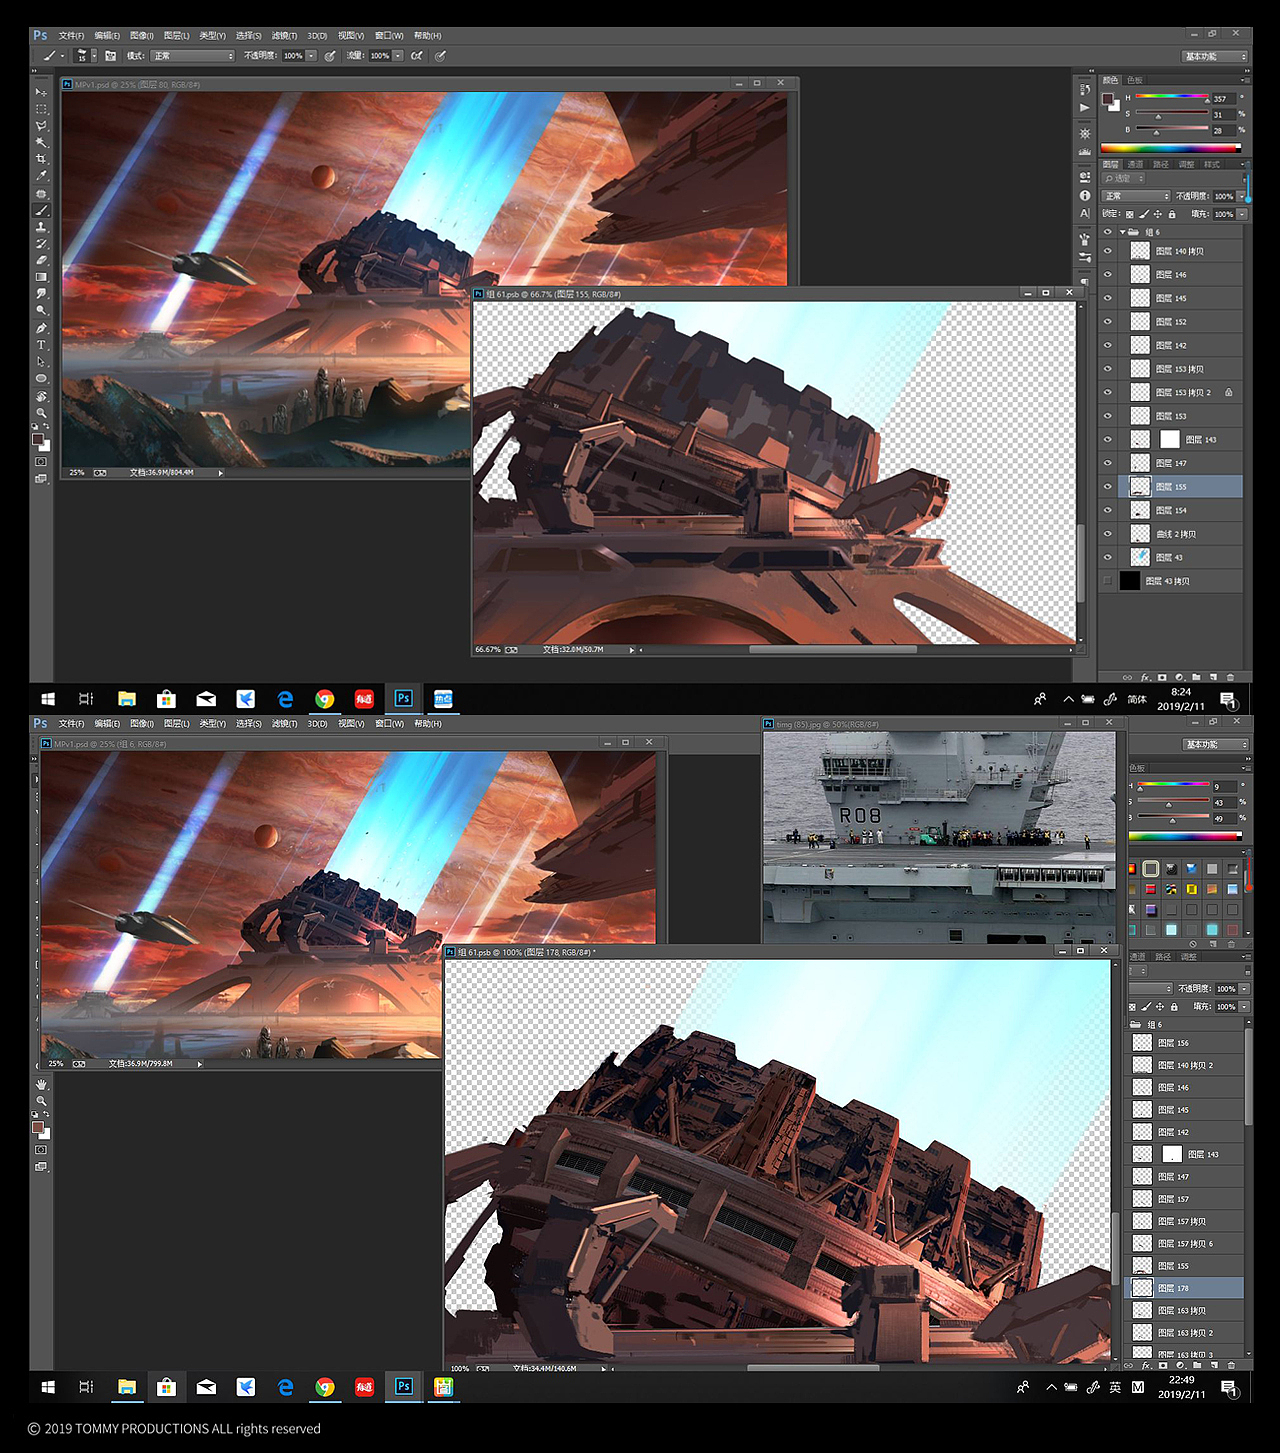
Task: Switch to the 样式 panel tab
Action: tap(1212, 164)
